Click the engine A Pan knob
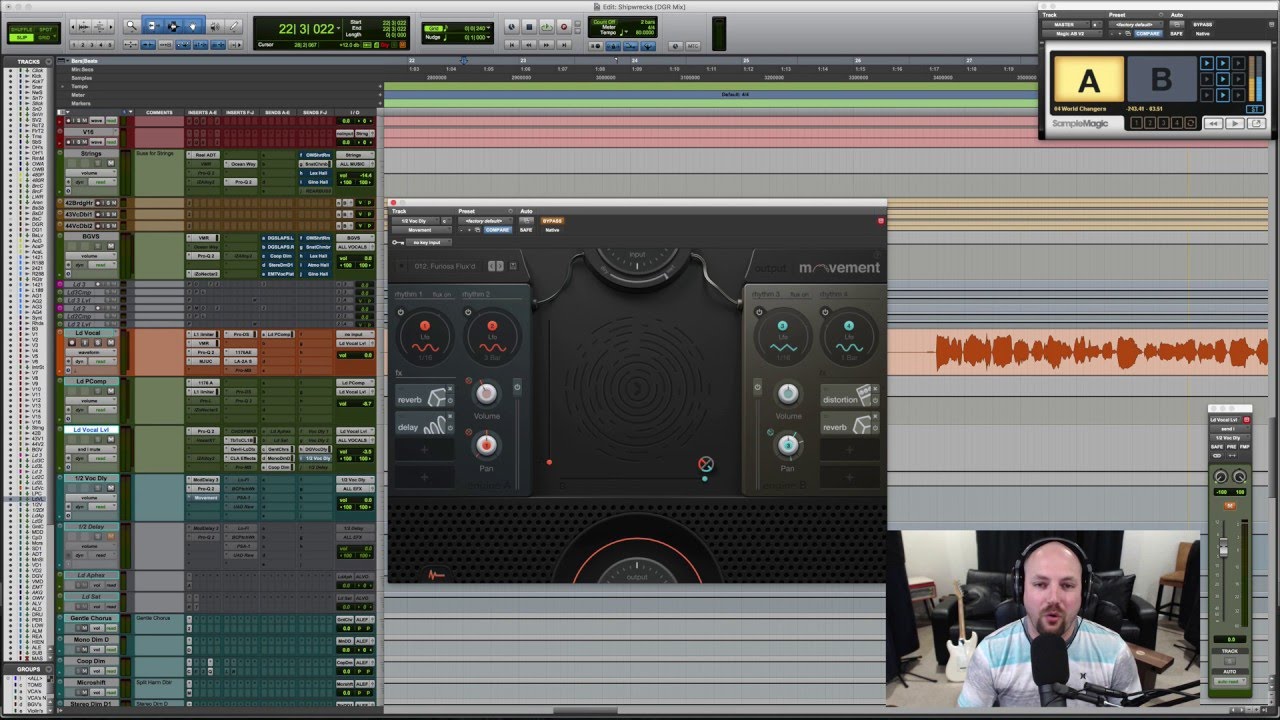The height and width of the screenshot is (720, 1280). tap(486, 444)
